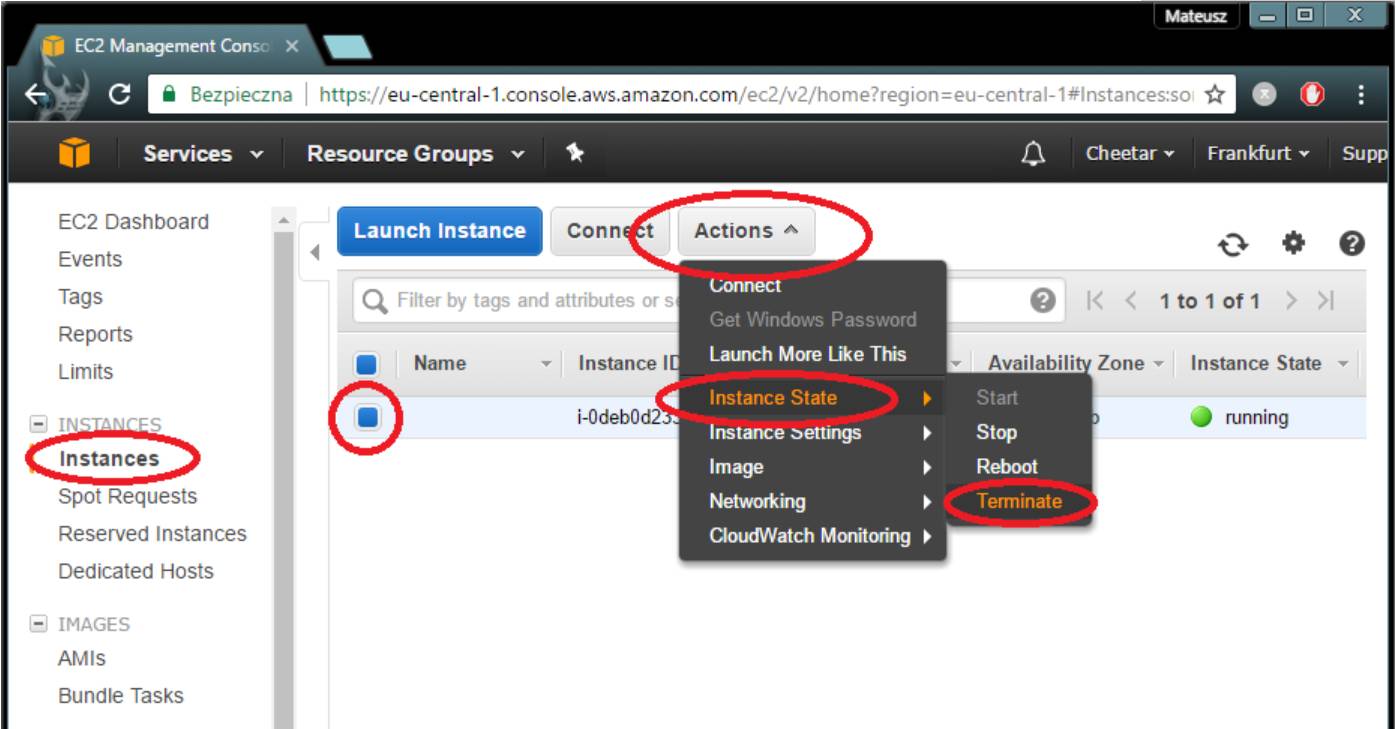Go to Instances in the sidebar
Viewport: 1396px width, 729px height.
point(109,459)
